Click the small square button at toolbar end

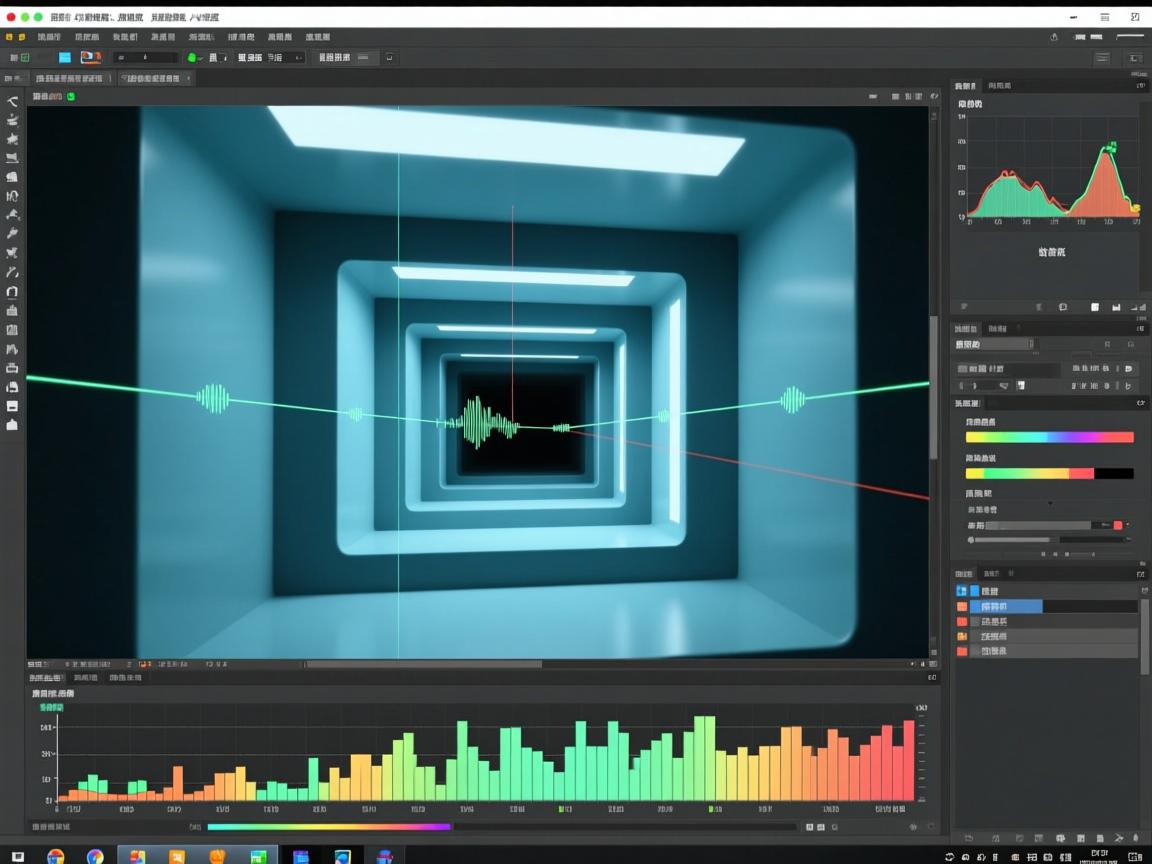390,58
